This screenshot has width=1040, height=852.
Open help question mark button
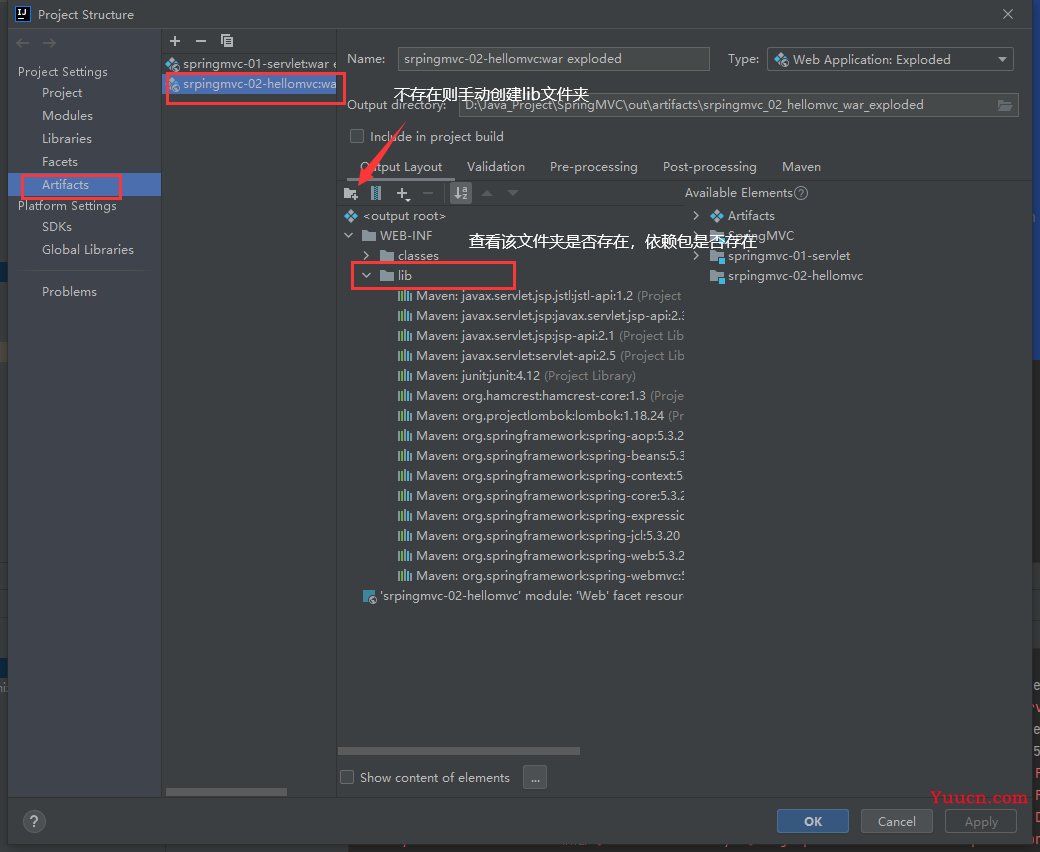tap(34, 822)
